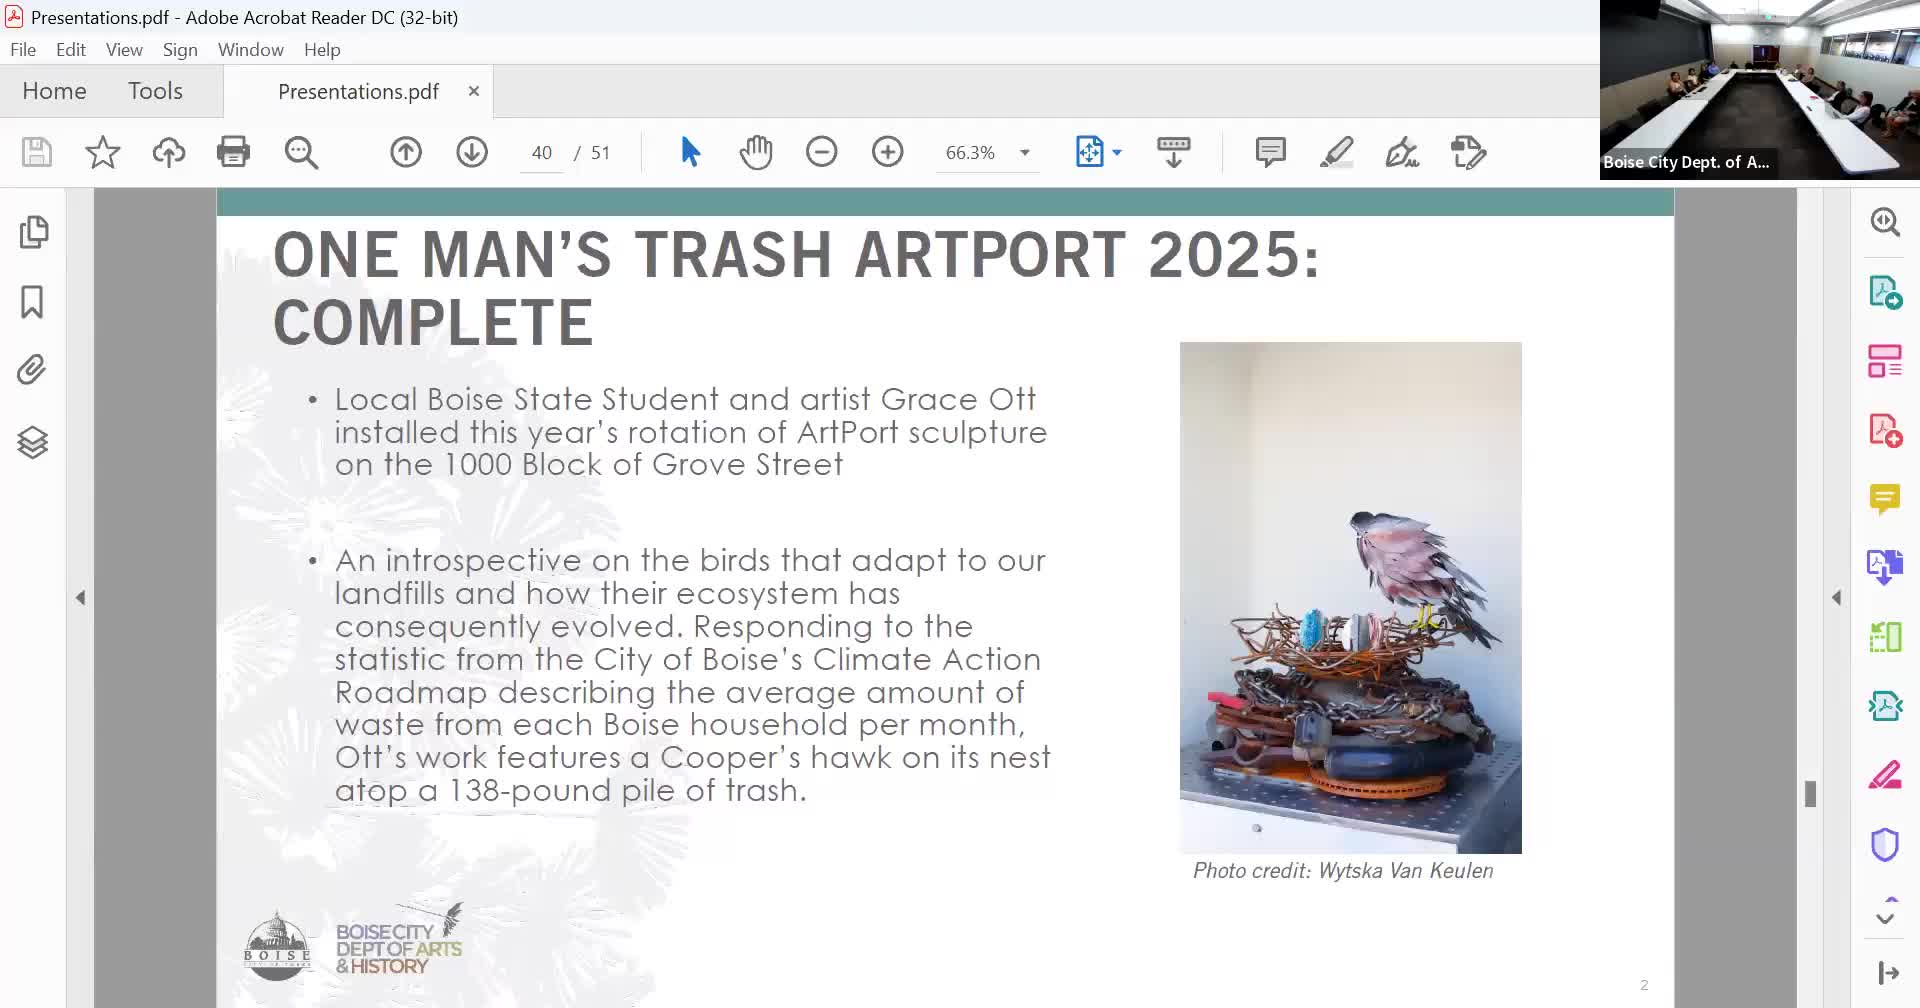Go to the next page
Viewport: 1920px width, 1008px height.
tap(472, 152)
